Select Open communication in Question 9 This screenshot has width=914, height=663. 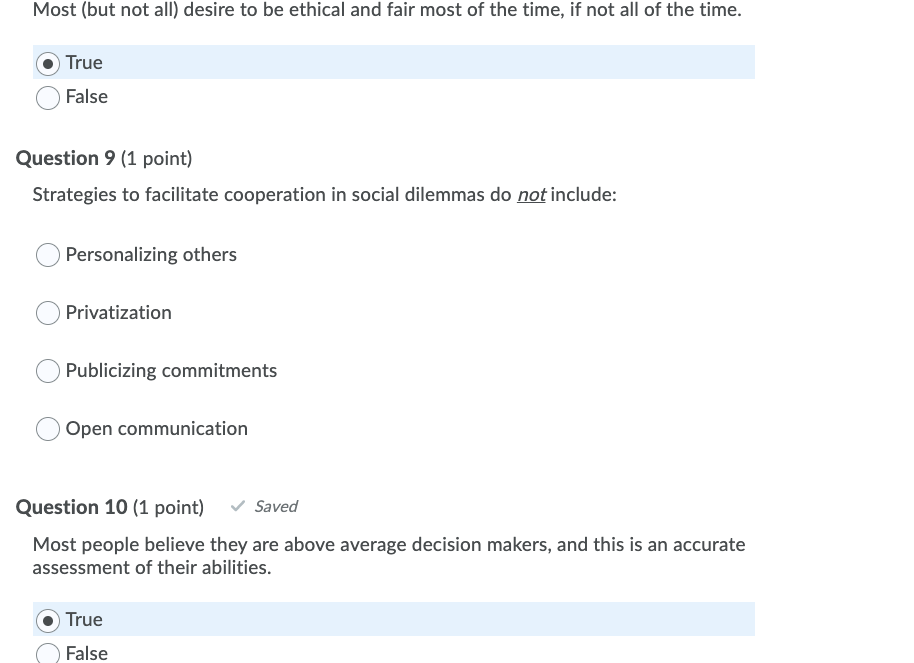point(48,429)
